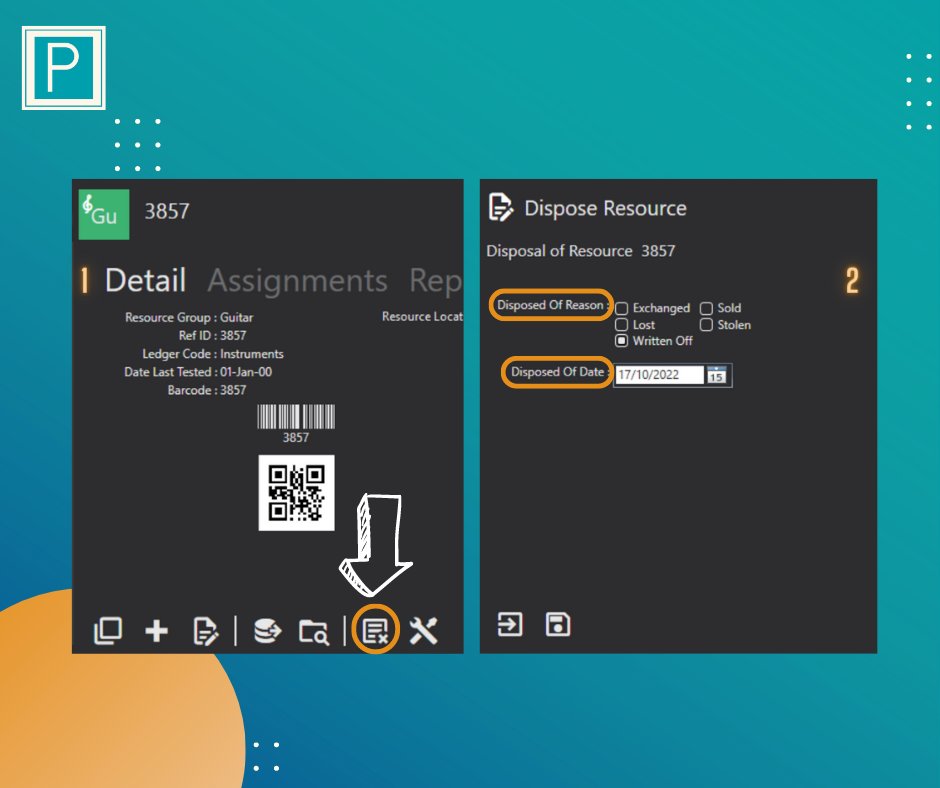The width and height of the screenshot is (940, 788).
Task: Check the Exchanged disposal reason
Action: pyautogui.click(x=620, y=308)
